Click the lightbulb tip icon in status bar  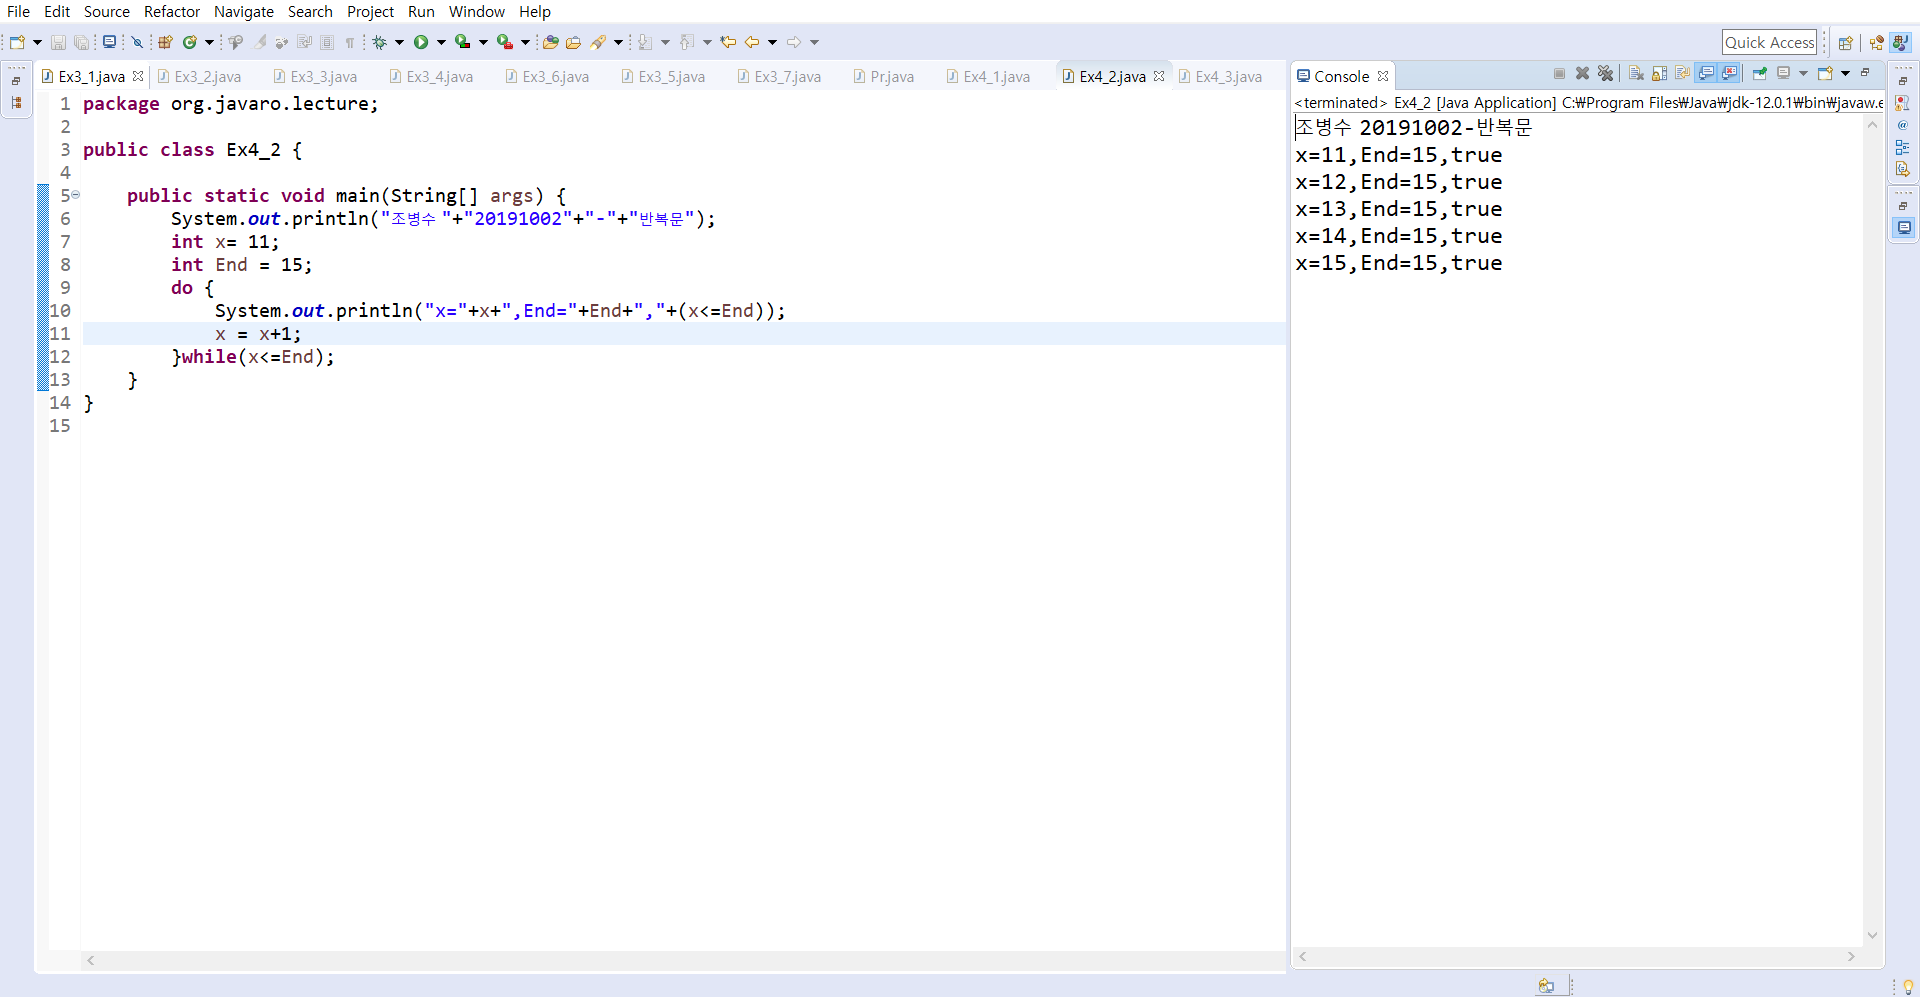1908,986
